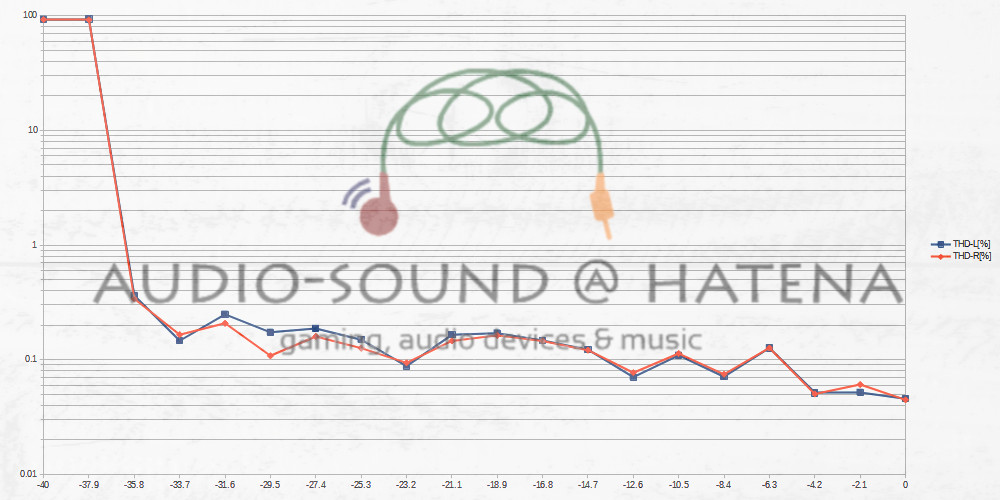Click the x-axis label -18.9
Screen dimensions: 1000x500
pos(497,485)
